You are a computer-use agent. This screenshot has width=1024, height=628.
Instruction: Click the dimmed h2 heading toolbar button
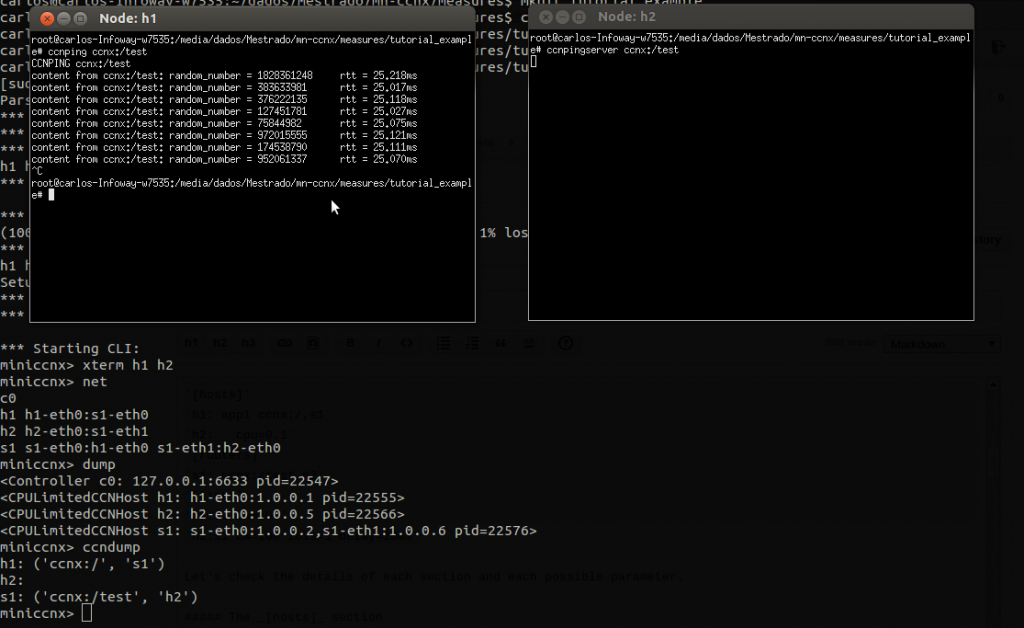click(219, 343)
